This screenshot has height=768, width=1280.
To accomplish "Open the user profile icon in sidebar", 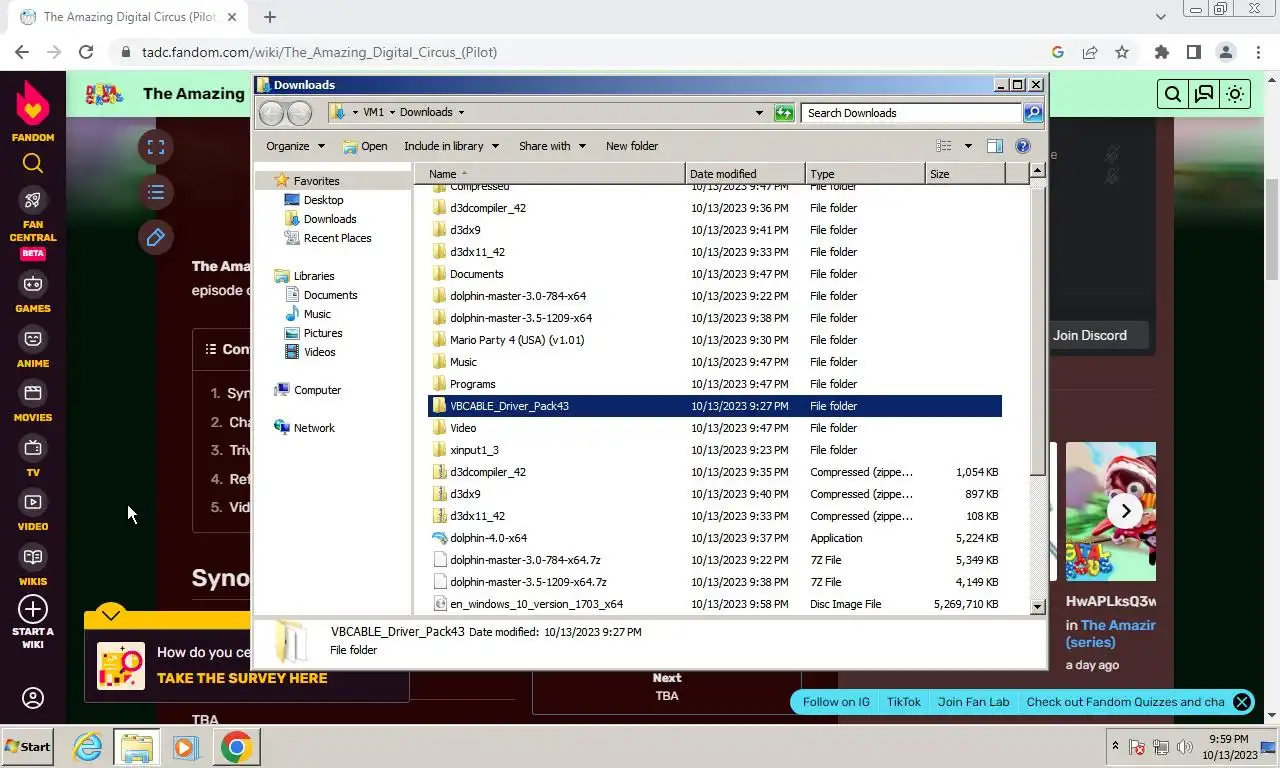I will click(33, 698).
